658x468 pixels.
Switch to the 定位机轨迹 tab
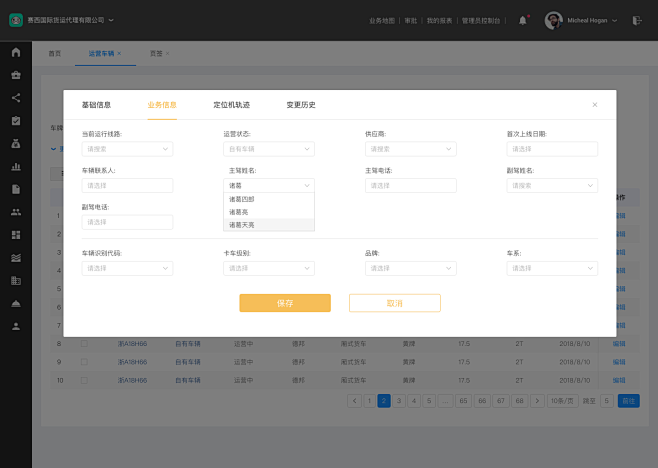(x=232, y=105)
